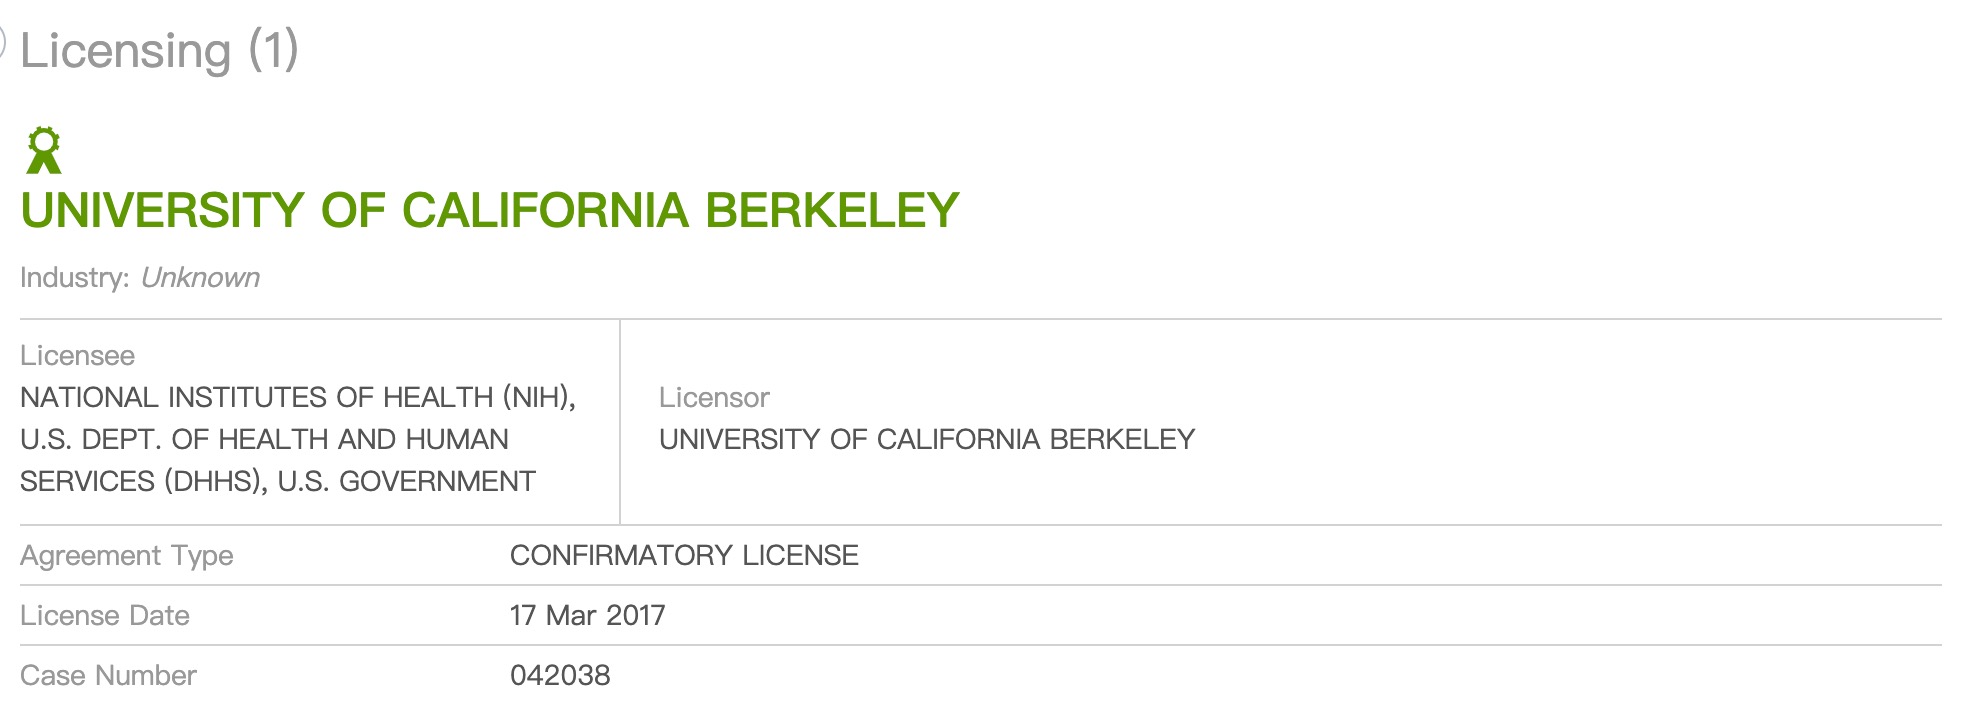Click the Industry label

[75, 278]
